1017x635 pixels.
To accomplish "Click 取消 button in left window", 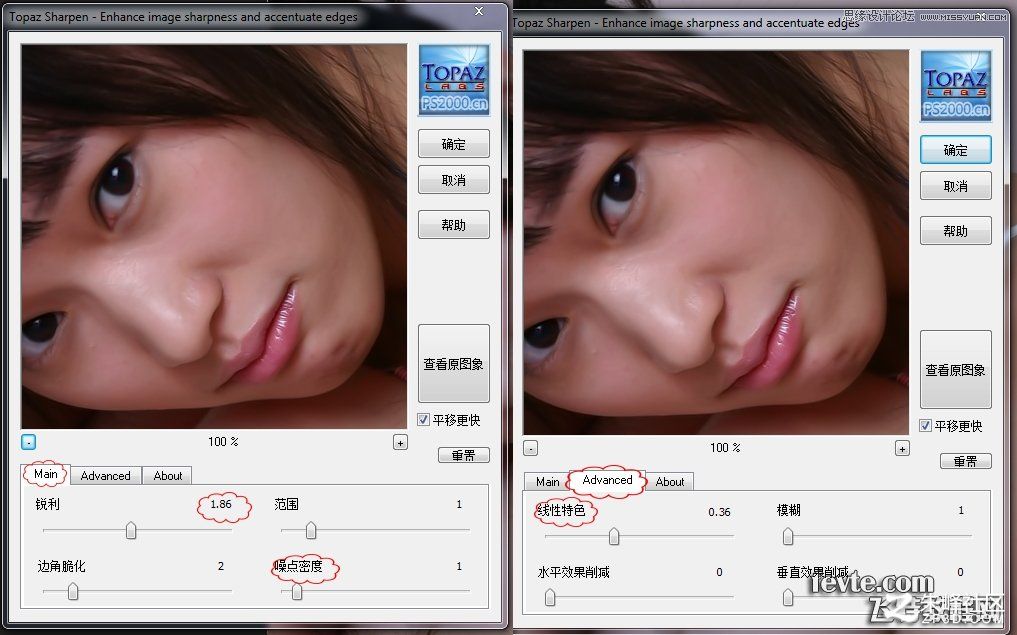I will pos(453,180).
